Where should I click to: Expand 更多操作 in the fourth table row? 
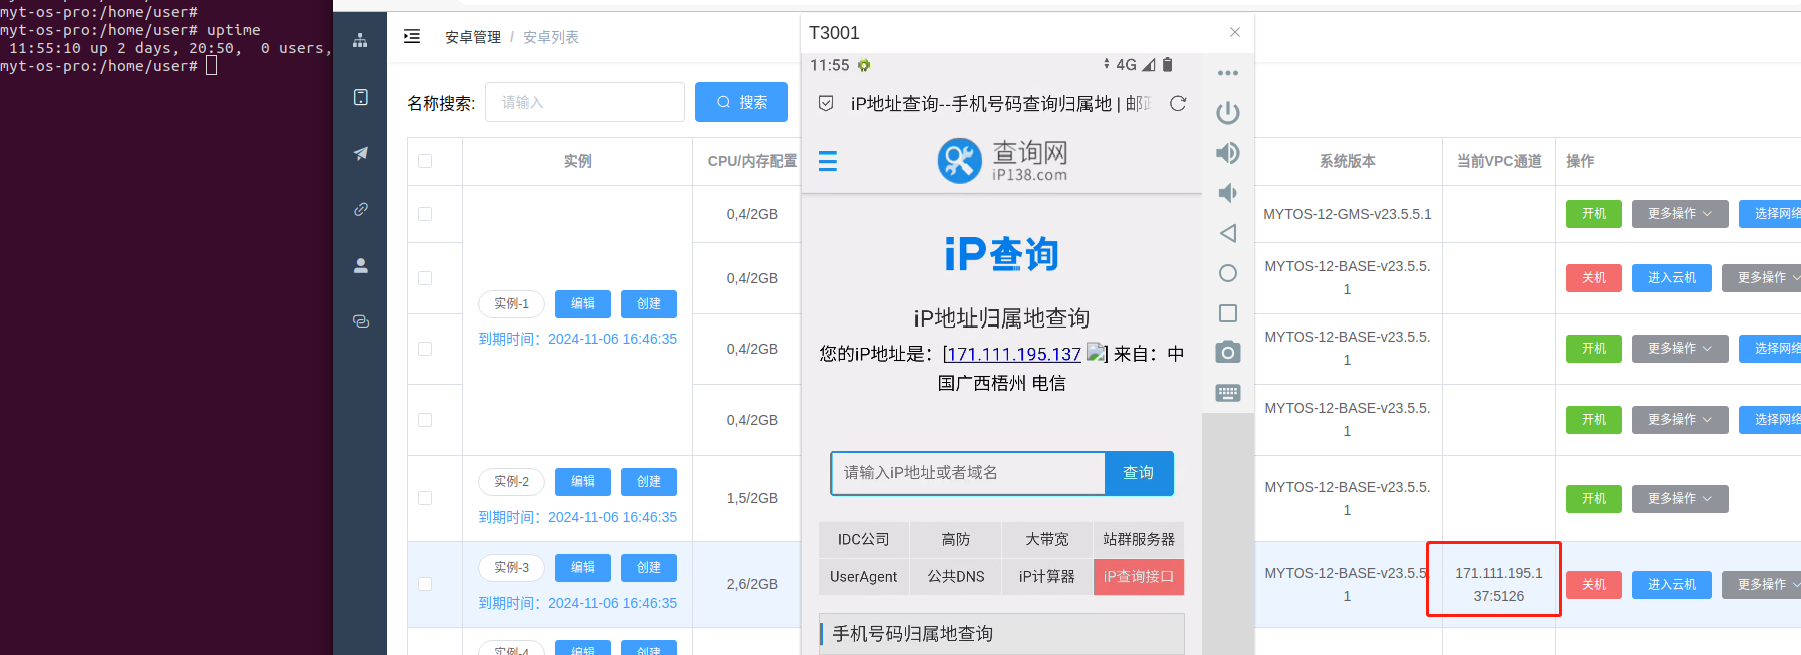[x=1680, y=420]
